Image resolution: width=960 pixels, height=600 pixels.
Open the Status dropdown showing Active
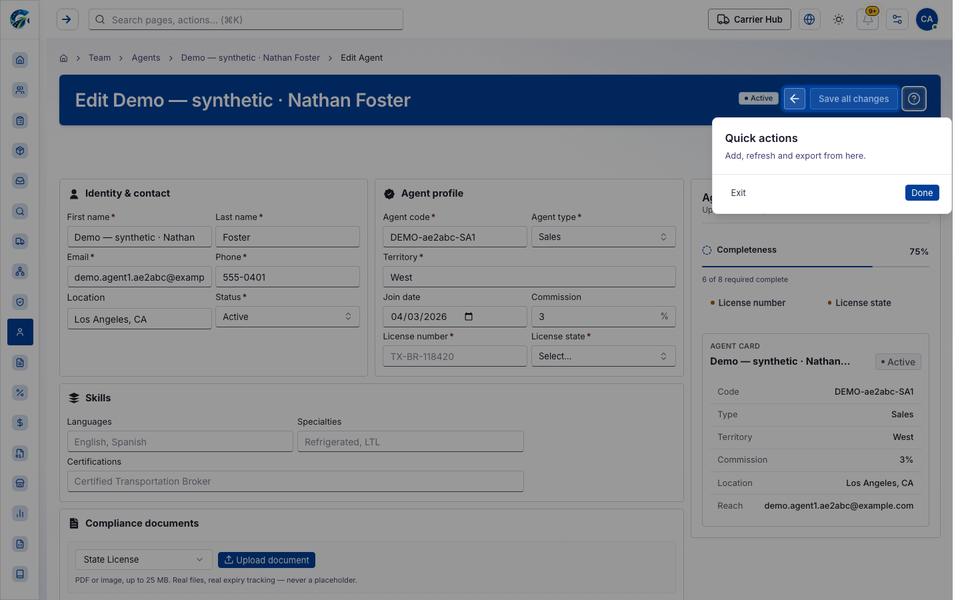tap(287, 317)
